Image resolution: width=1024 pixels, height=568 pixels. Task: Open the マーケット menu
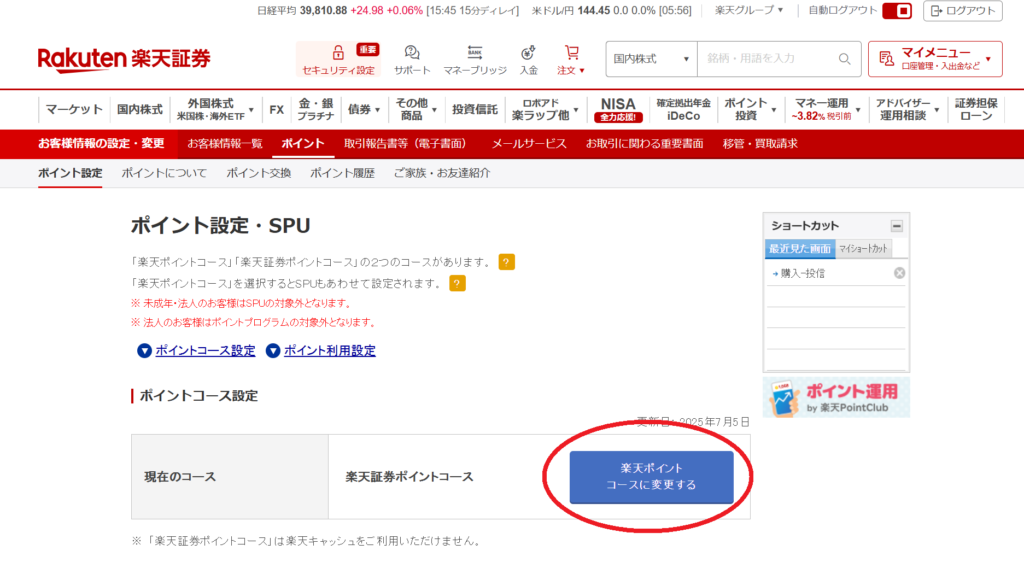point(74,109)
